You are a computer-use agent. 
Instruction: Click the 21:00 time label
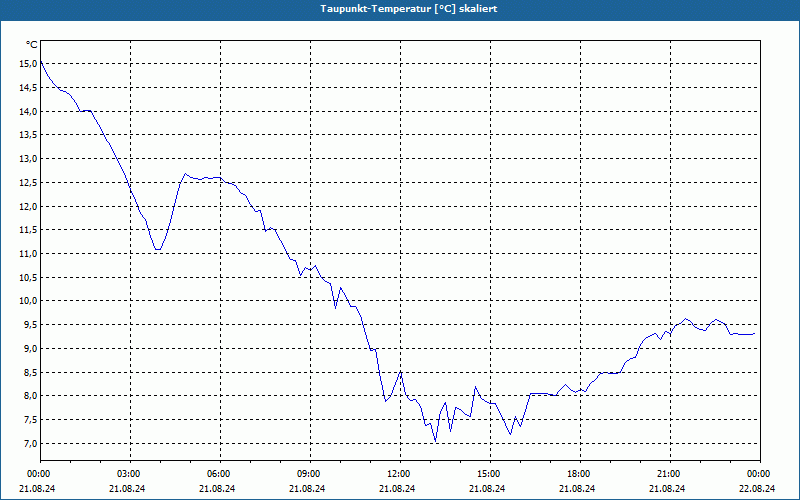(x=667, y=474)
